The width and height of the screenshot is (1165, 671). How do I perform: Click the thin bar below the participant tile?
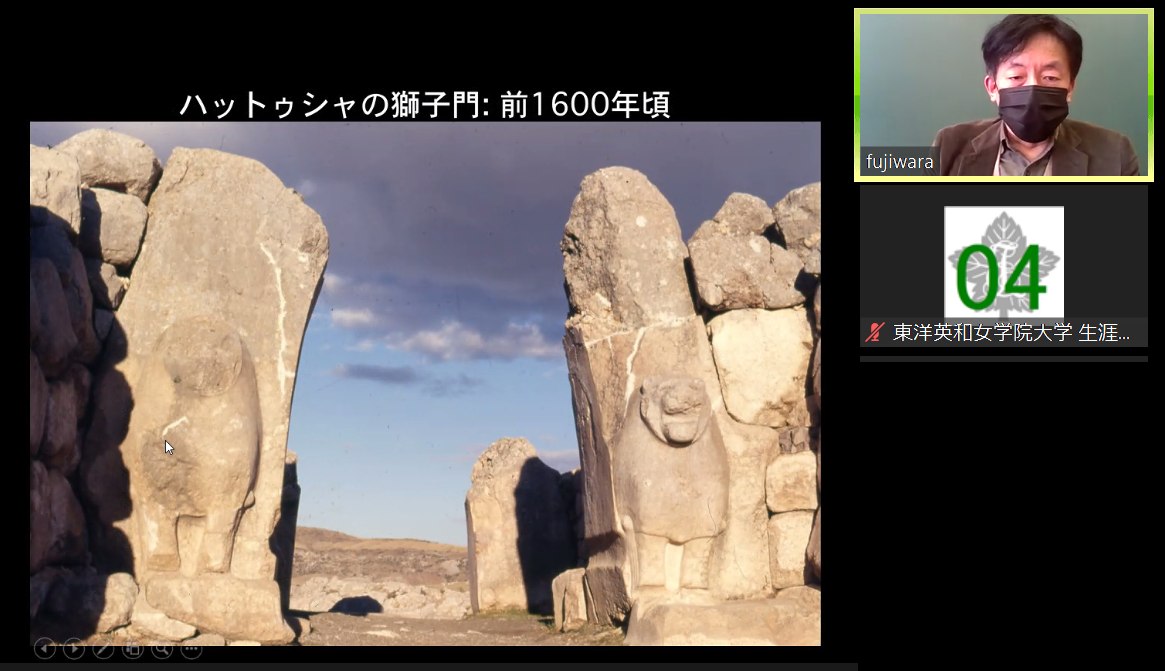coord(1003,359)
